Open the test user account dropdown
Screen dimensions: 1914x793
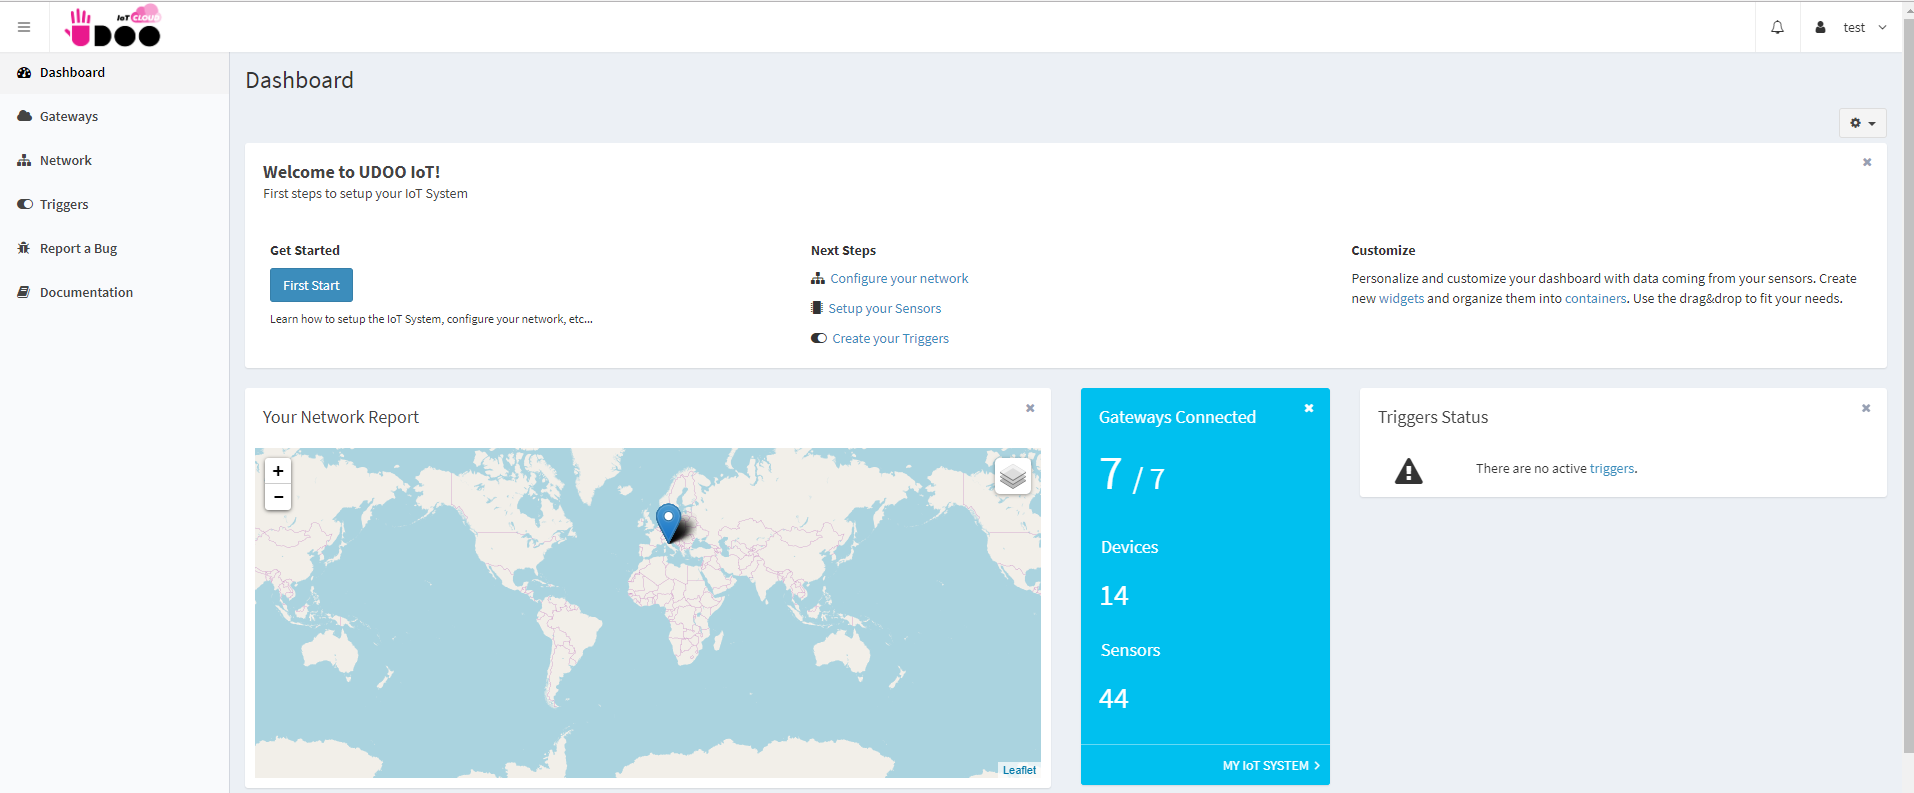coord(1852,27)
